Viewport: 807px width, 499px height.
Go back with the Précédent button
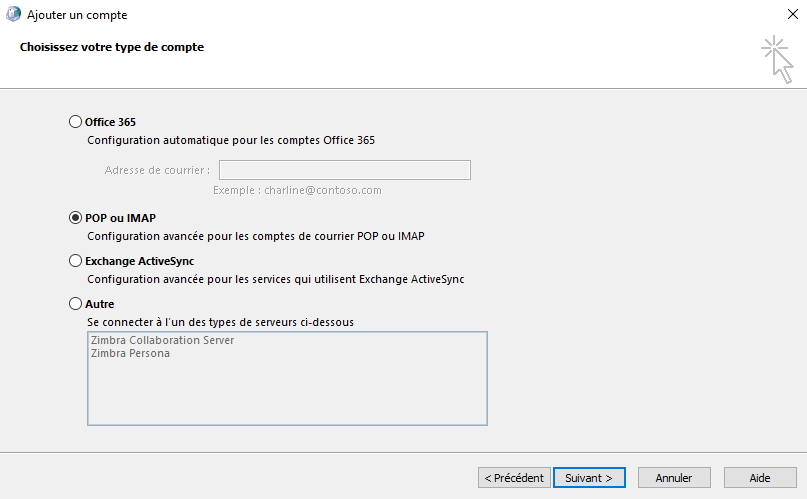[x=514, y=478]
